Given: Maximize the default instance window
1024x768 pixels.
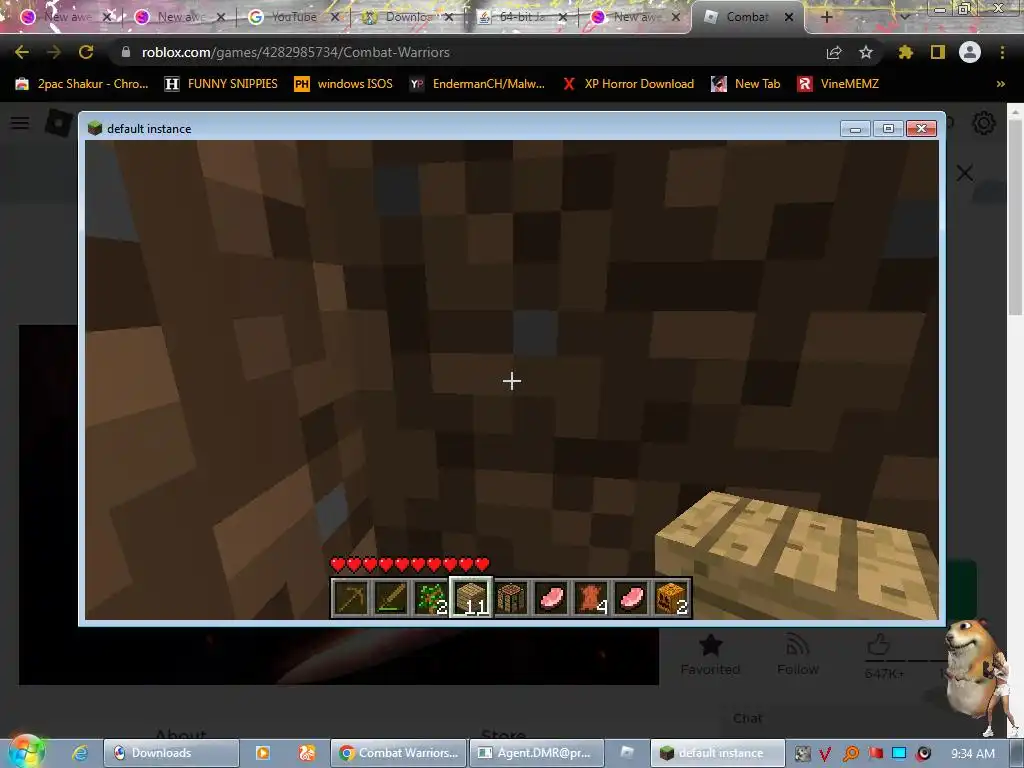Looking at the screenshot, I should pyautogui.click(x=888, y=129).
